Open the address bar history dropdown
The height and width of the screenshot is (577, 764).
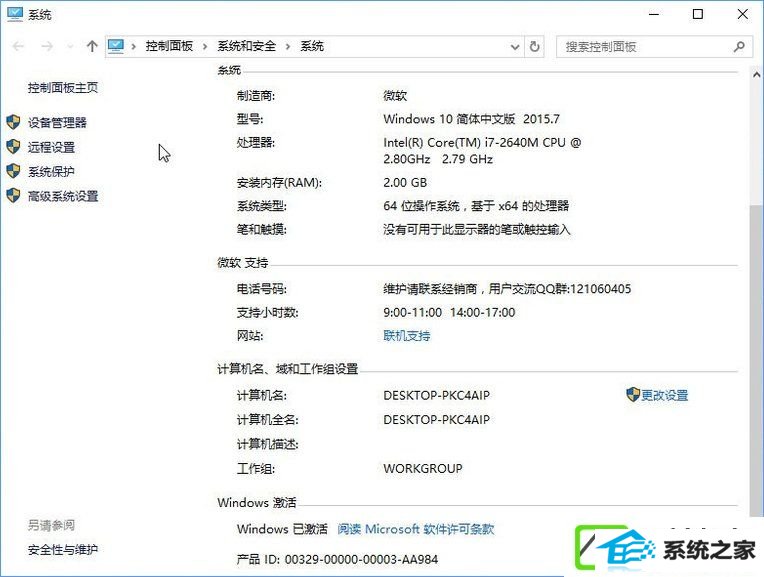coord(515,47)
